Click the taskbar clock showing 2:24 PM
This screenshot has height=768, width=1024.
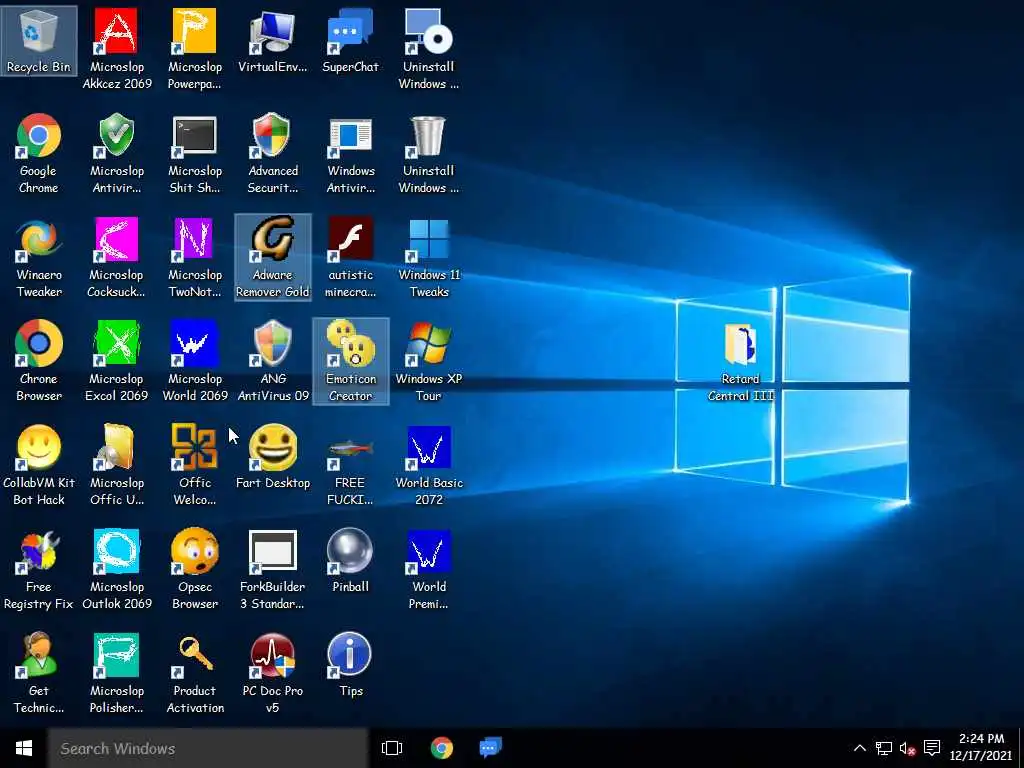pos(981,748)
